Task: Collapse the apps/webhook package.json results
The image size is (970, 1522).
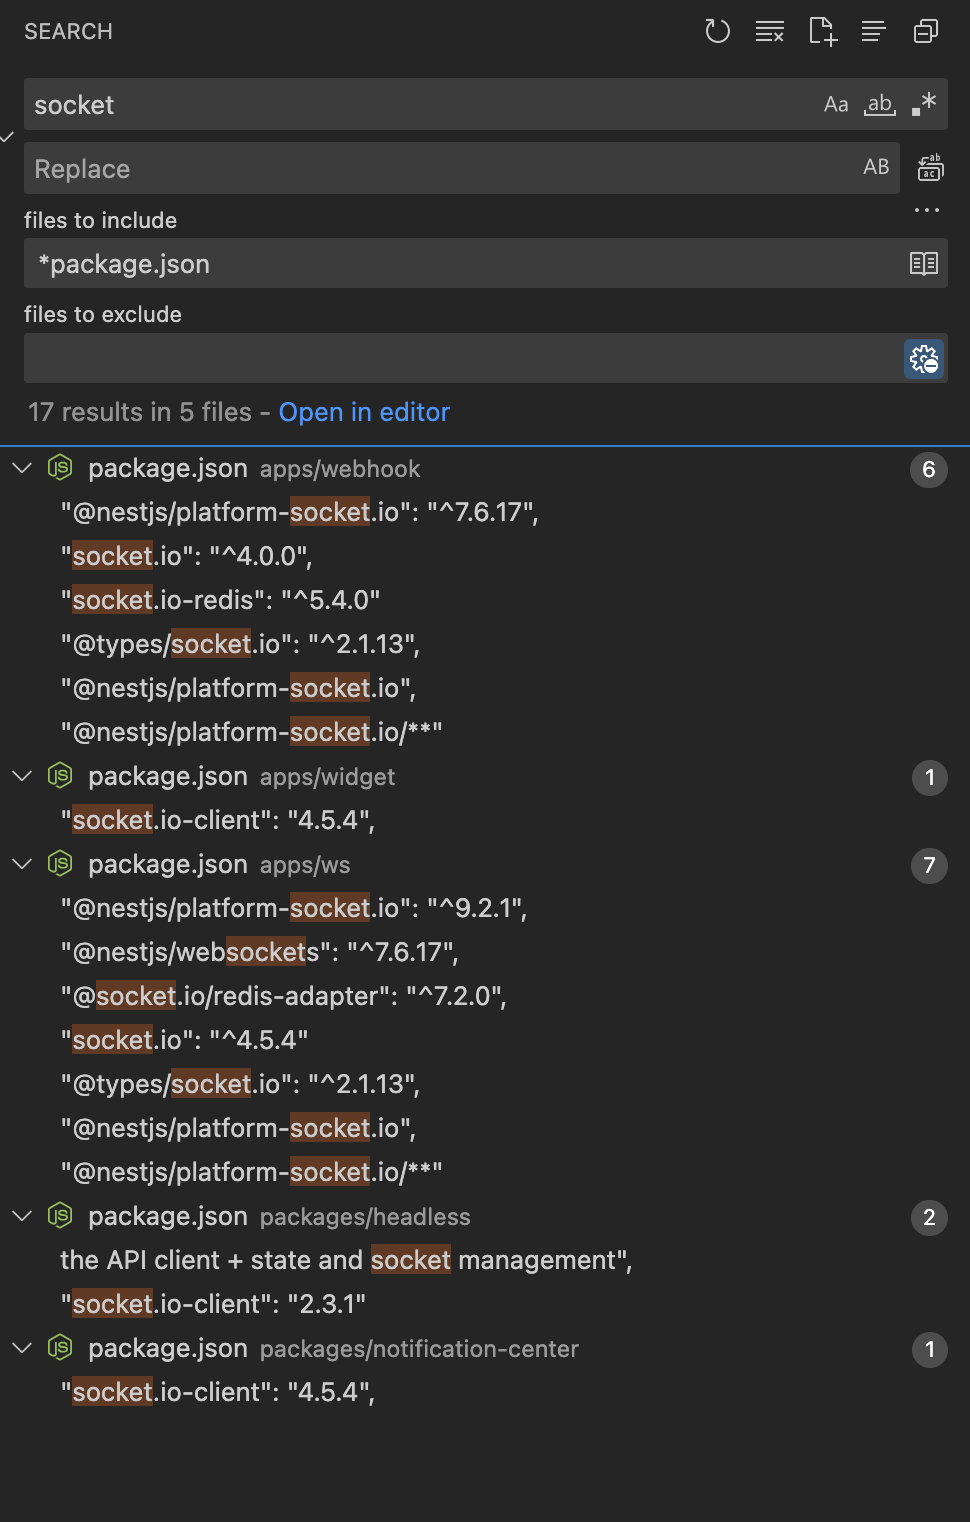Action: pyautogui.click(x=22, y=467)
